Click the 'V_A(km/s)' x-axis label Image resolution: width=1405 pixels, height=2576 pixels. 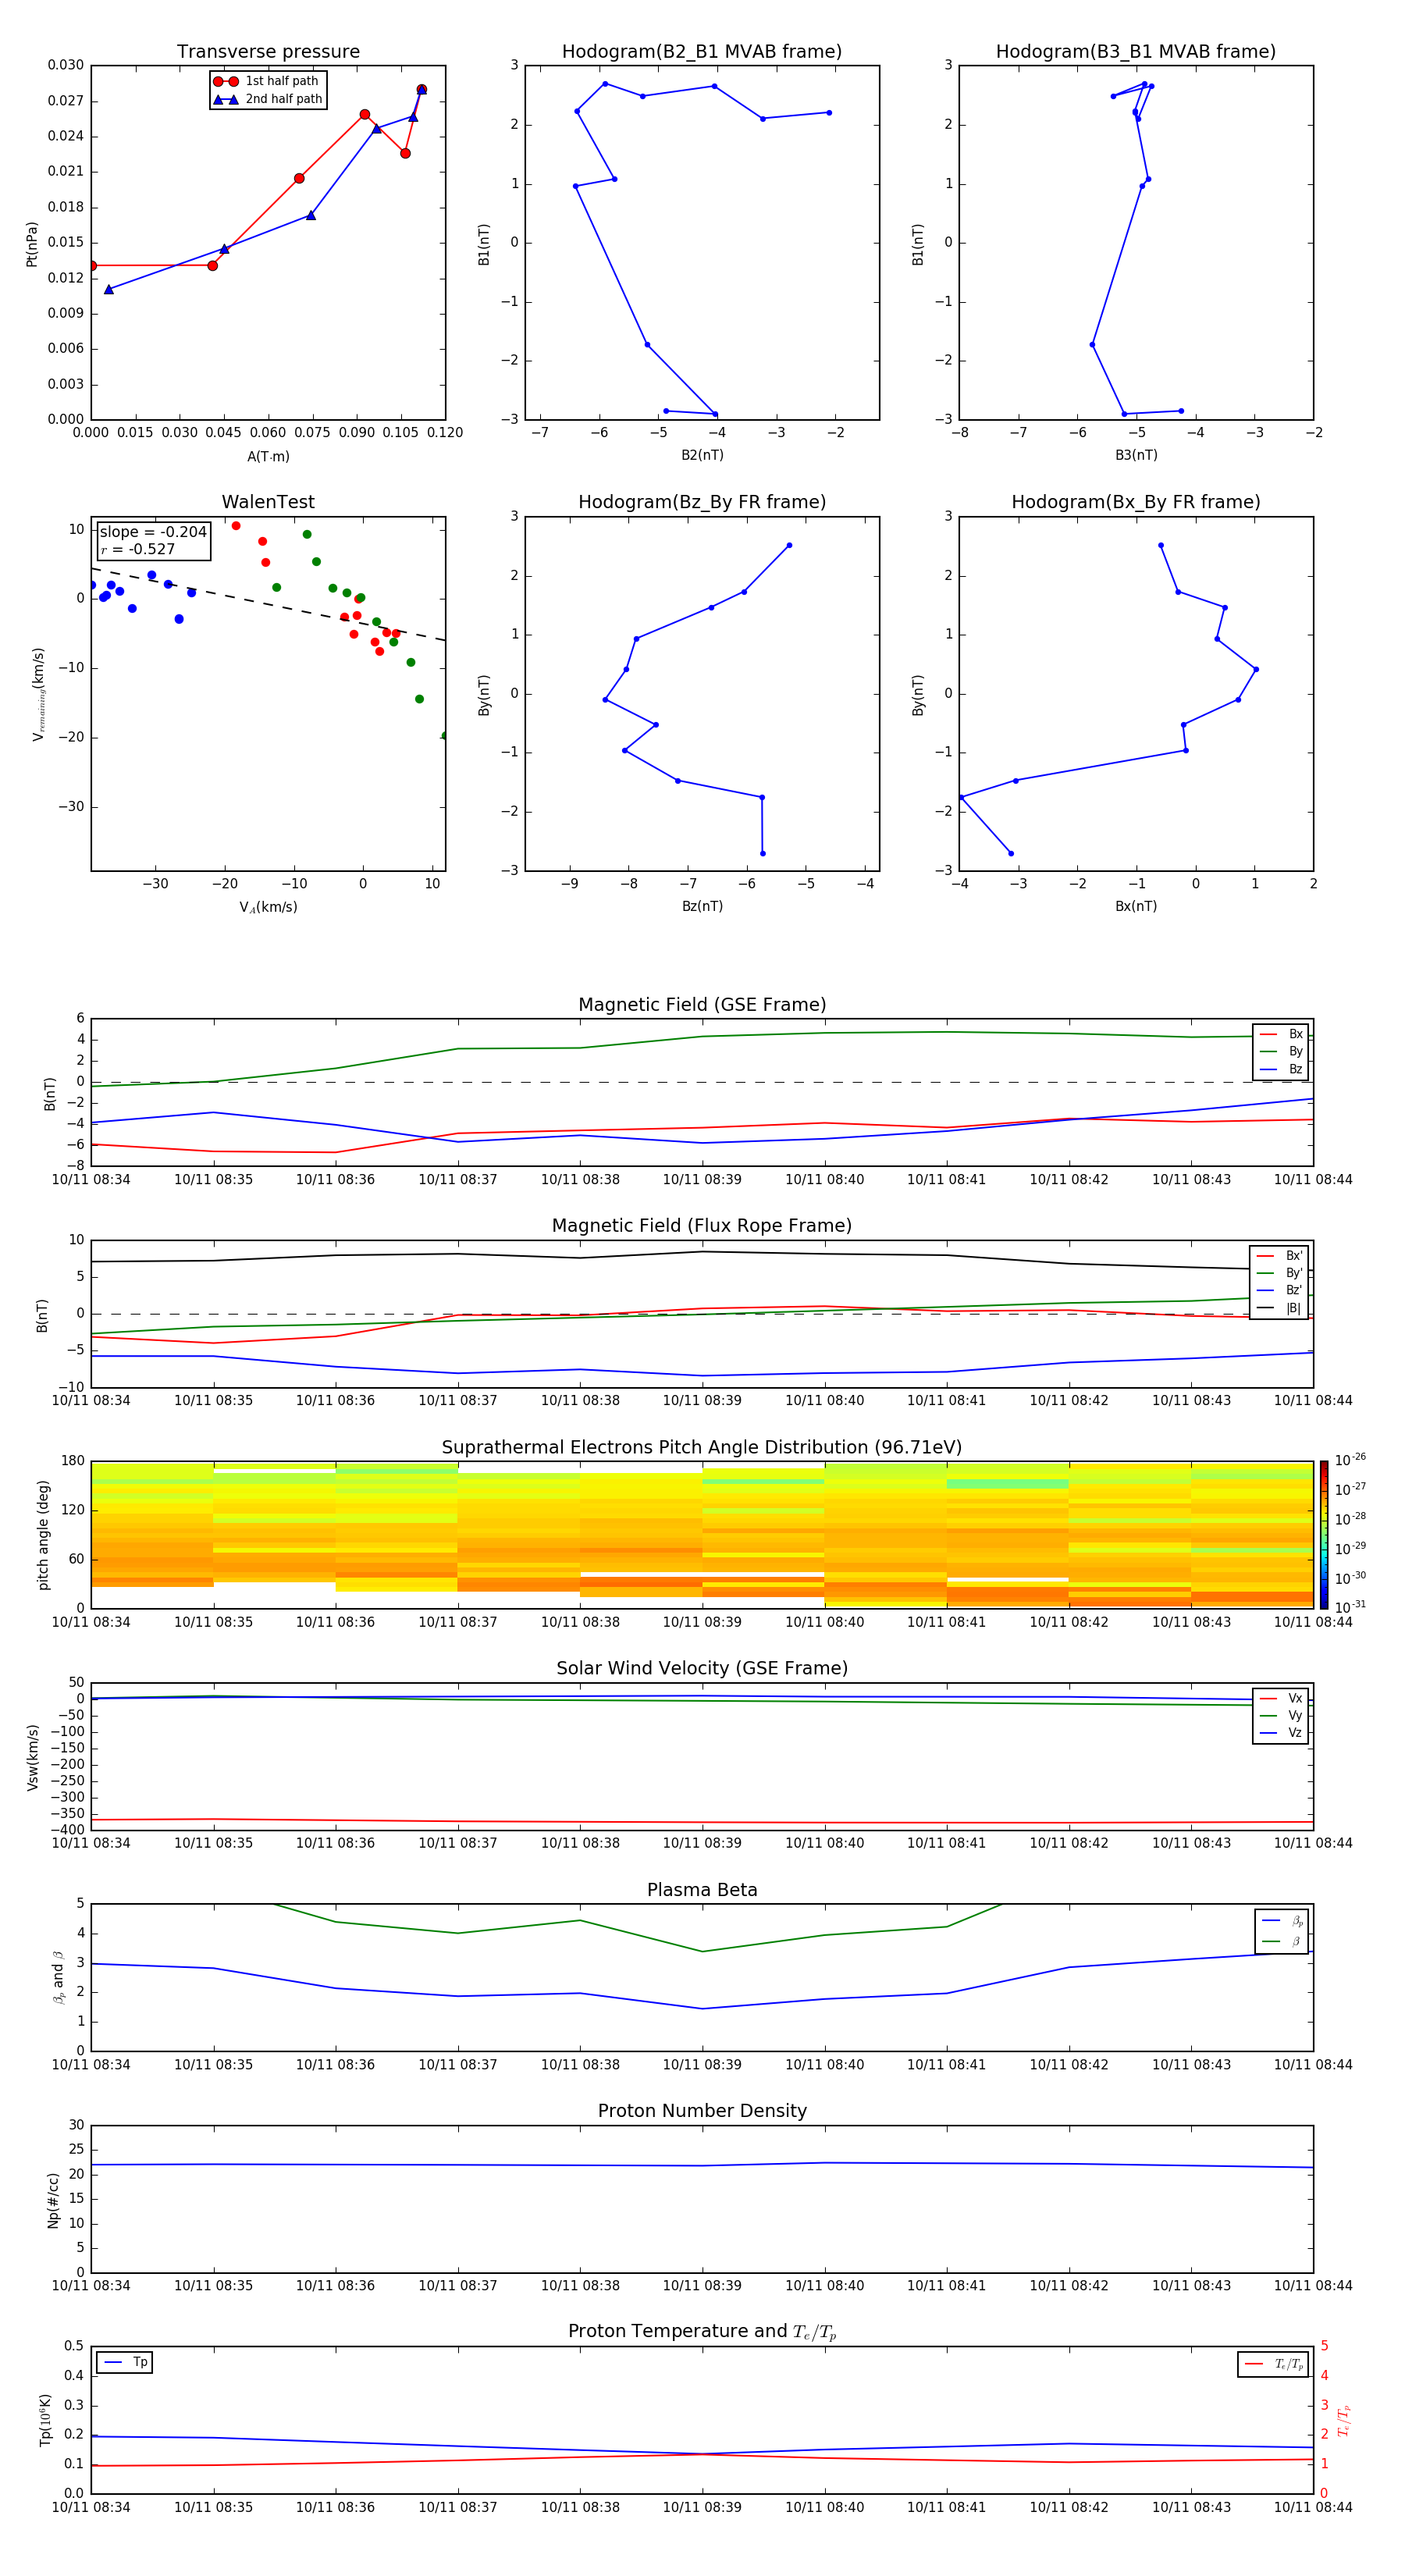click(268, 907)
